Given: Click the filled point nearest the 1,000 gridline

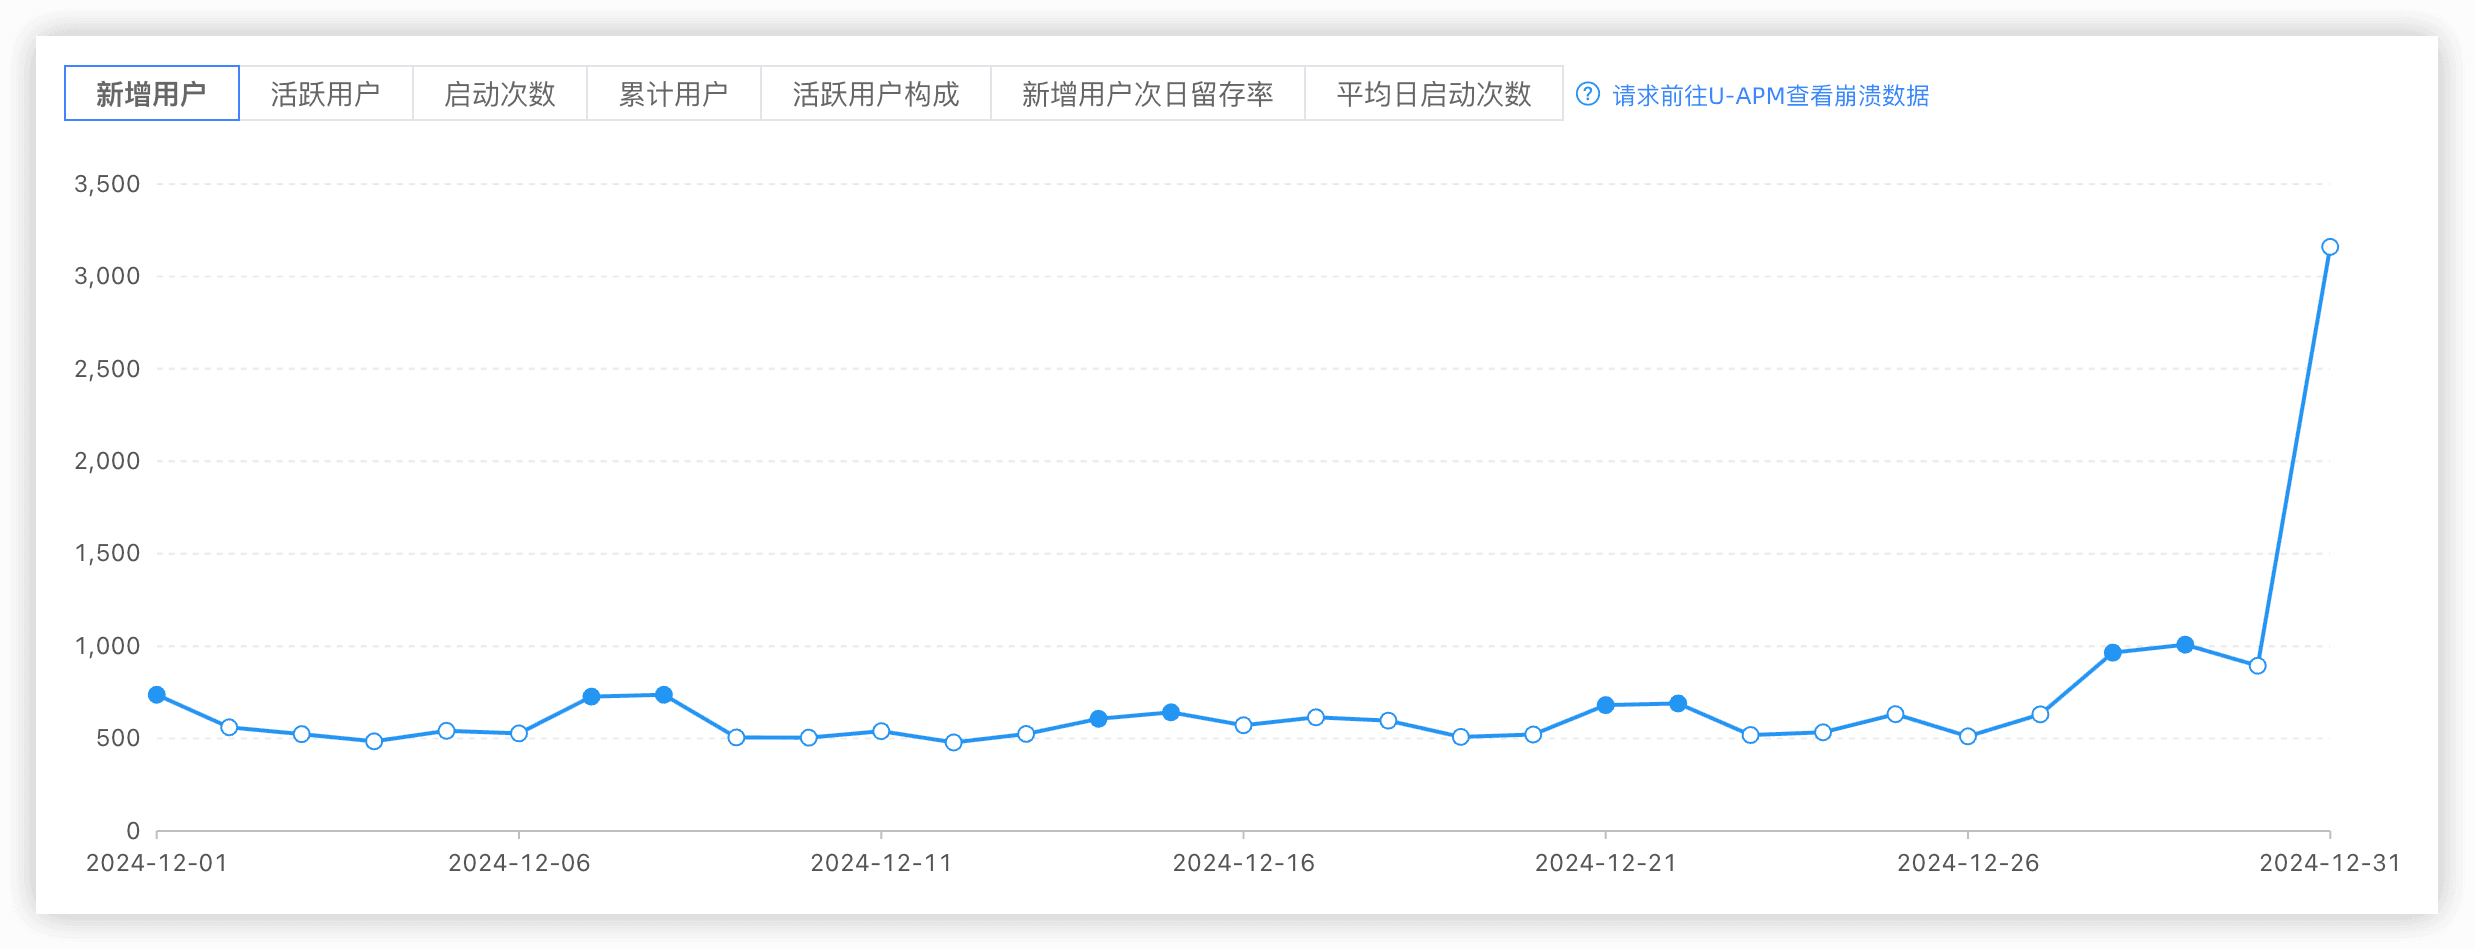Looking at the screenshot, I should coord(2185,645).
